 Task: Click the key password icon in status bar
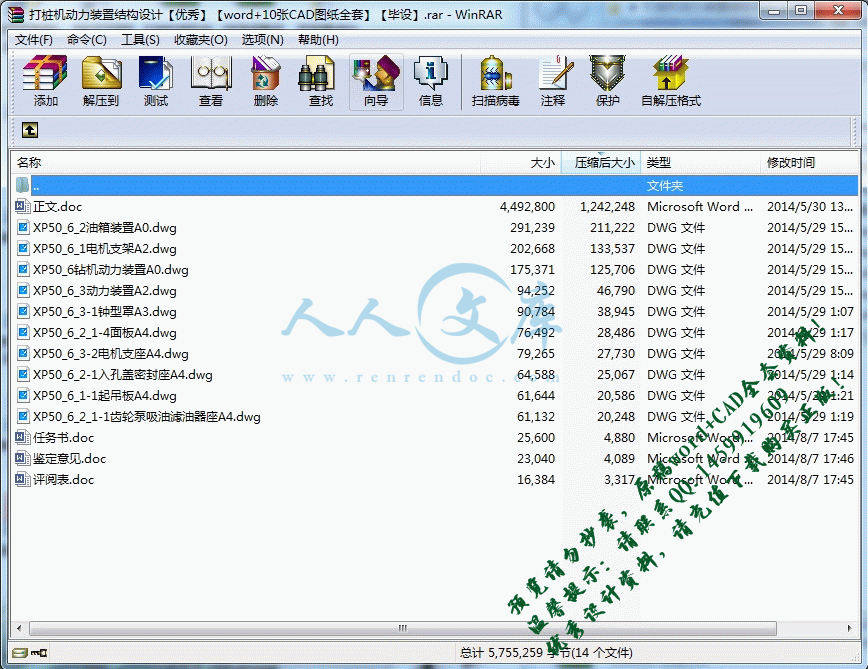tap(39, 653)
